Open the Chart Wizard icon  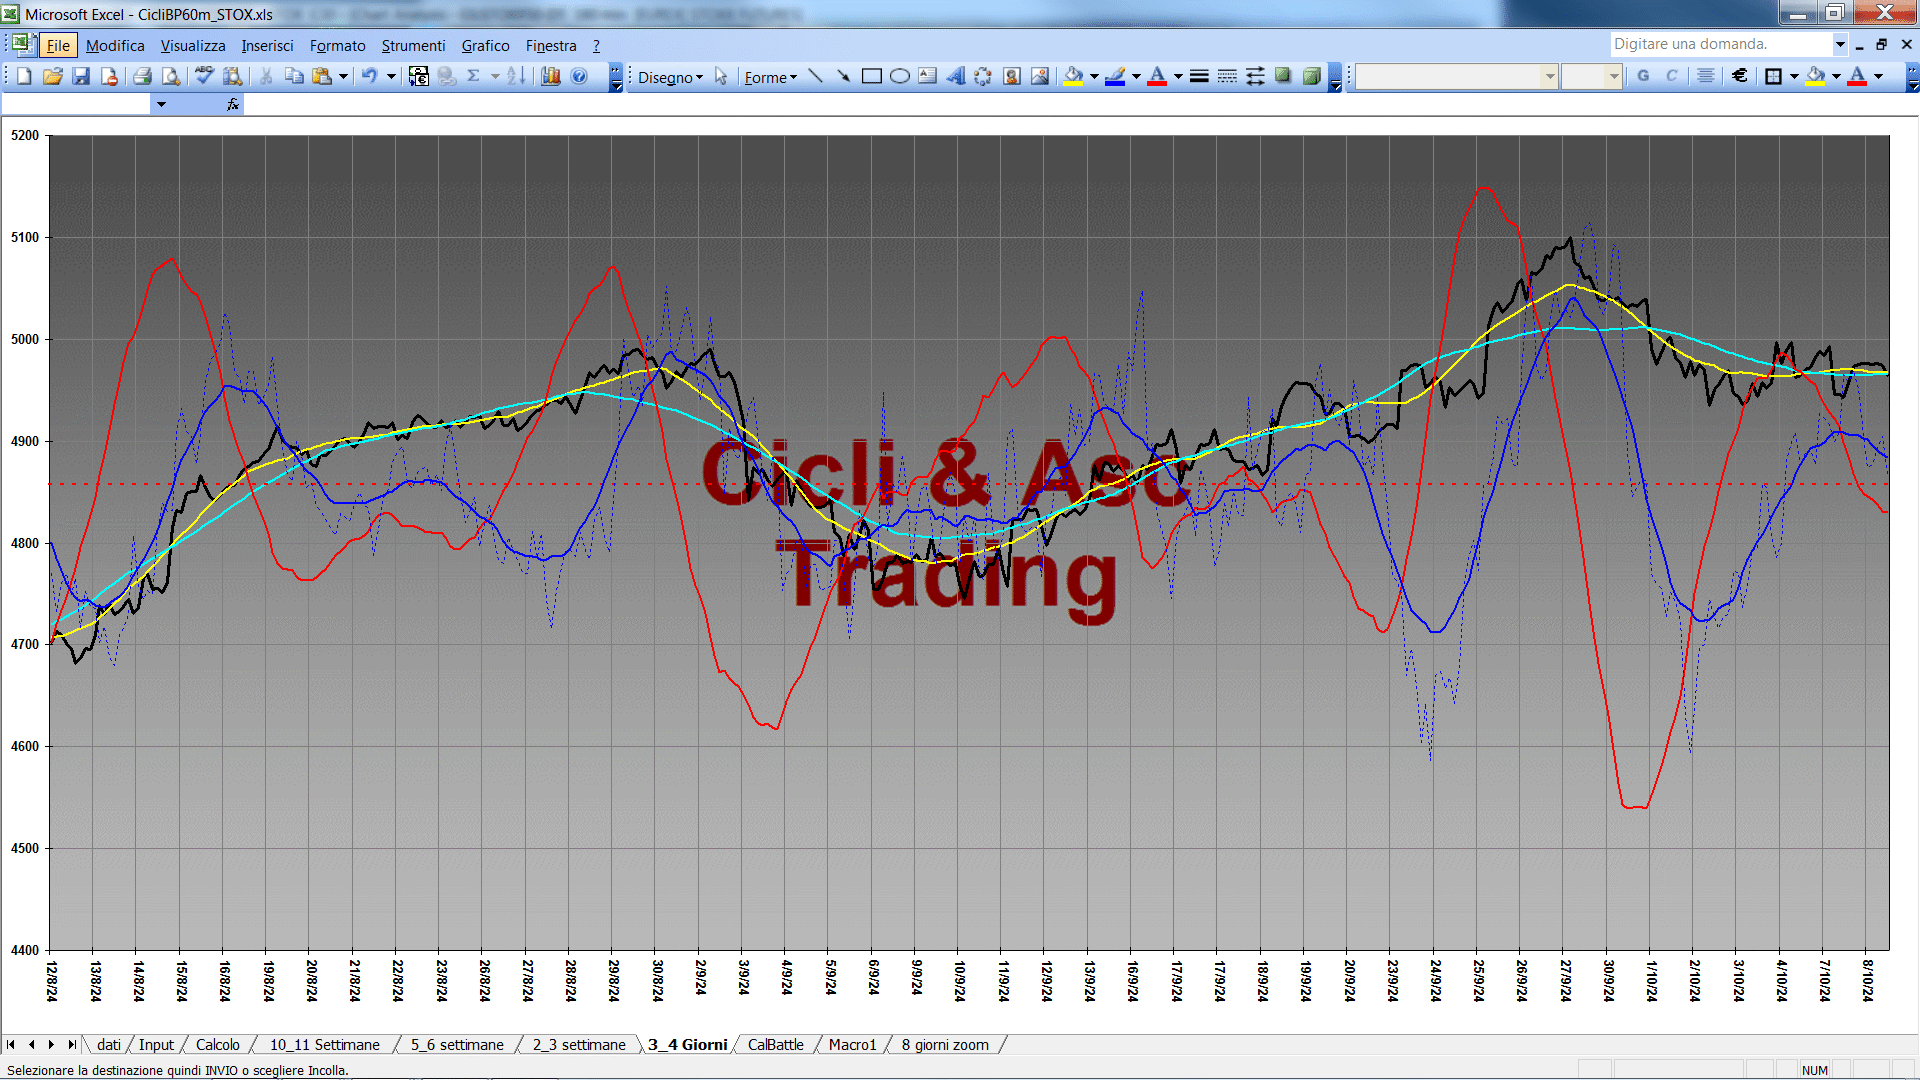(x=551, y=76)
